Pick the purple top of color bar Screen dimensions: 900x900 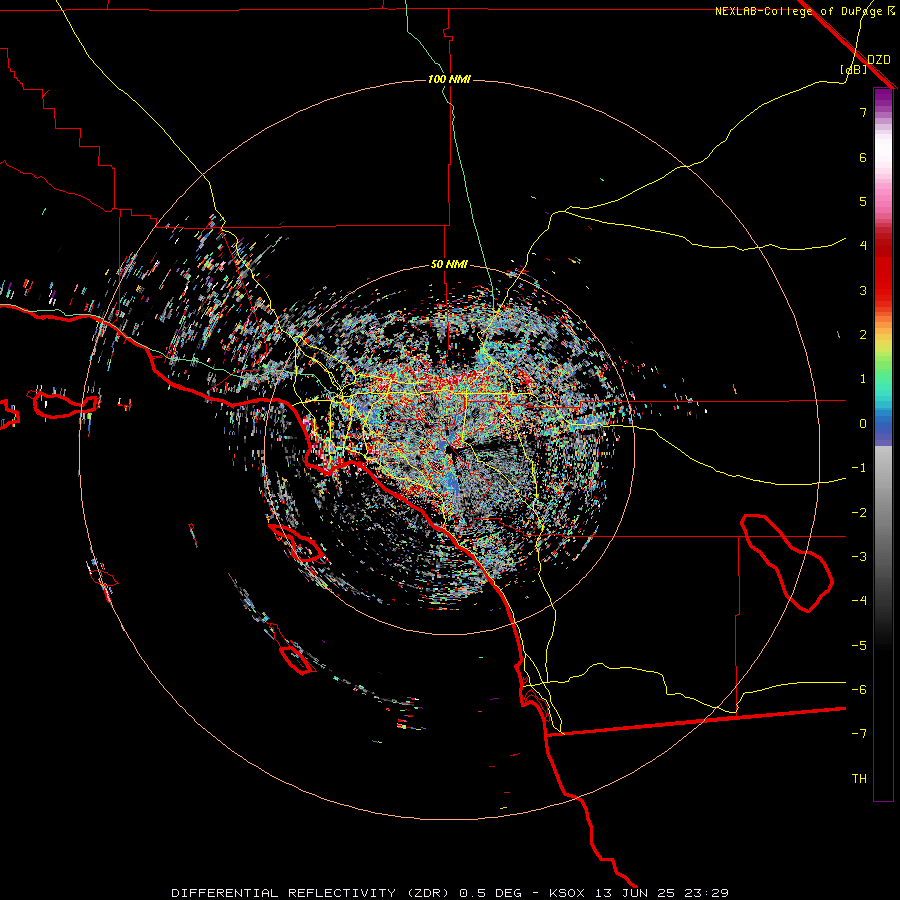click(x=883, y=98)
